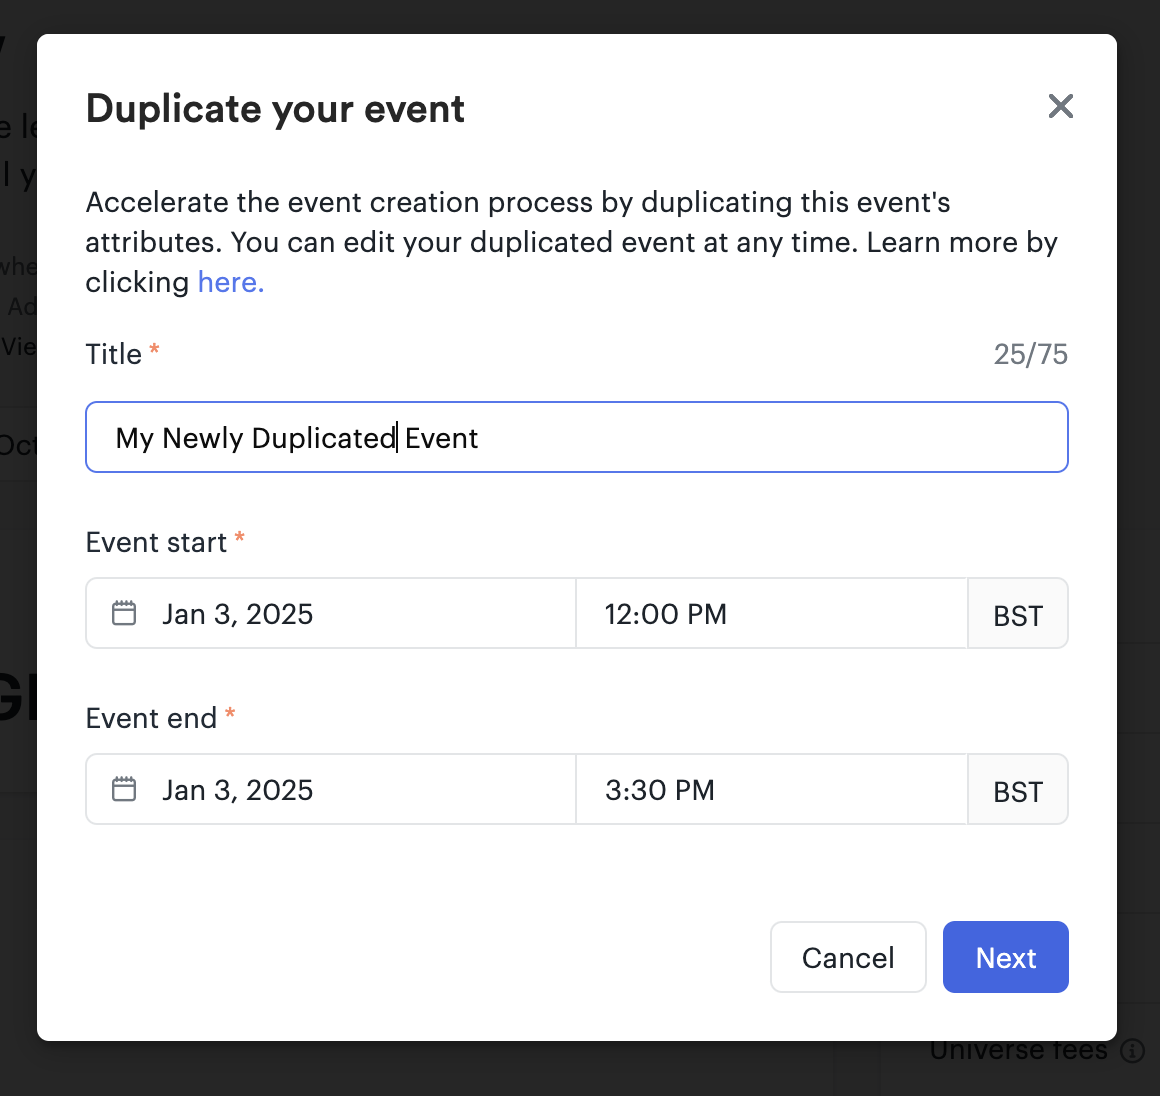Open the 'here.' learn more link
The width and height of the screenshot is (1160, 1096).
point(231,282)
